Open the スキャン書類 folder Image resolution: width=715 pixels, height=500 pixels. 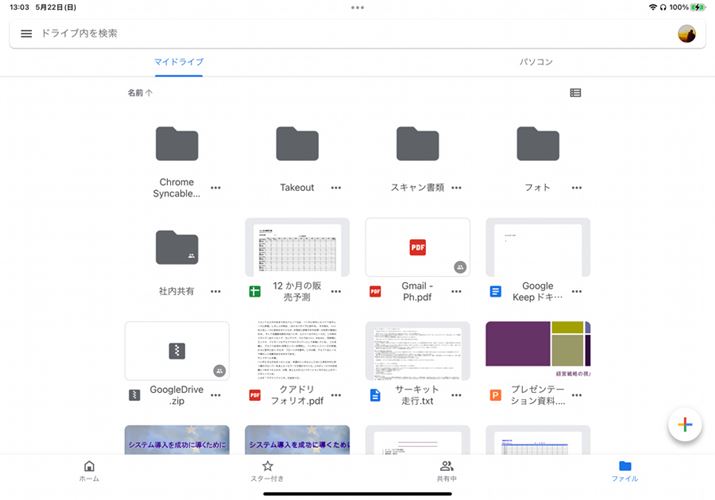point(418,144)
